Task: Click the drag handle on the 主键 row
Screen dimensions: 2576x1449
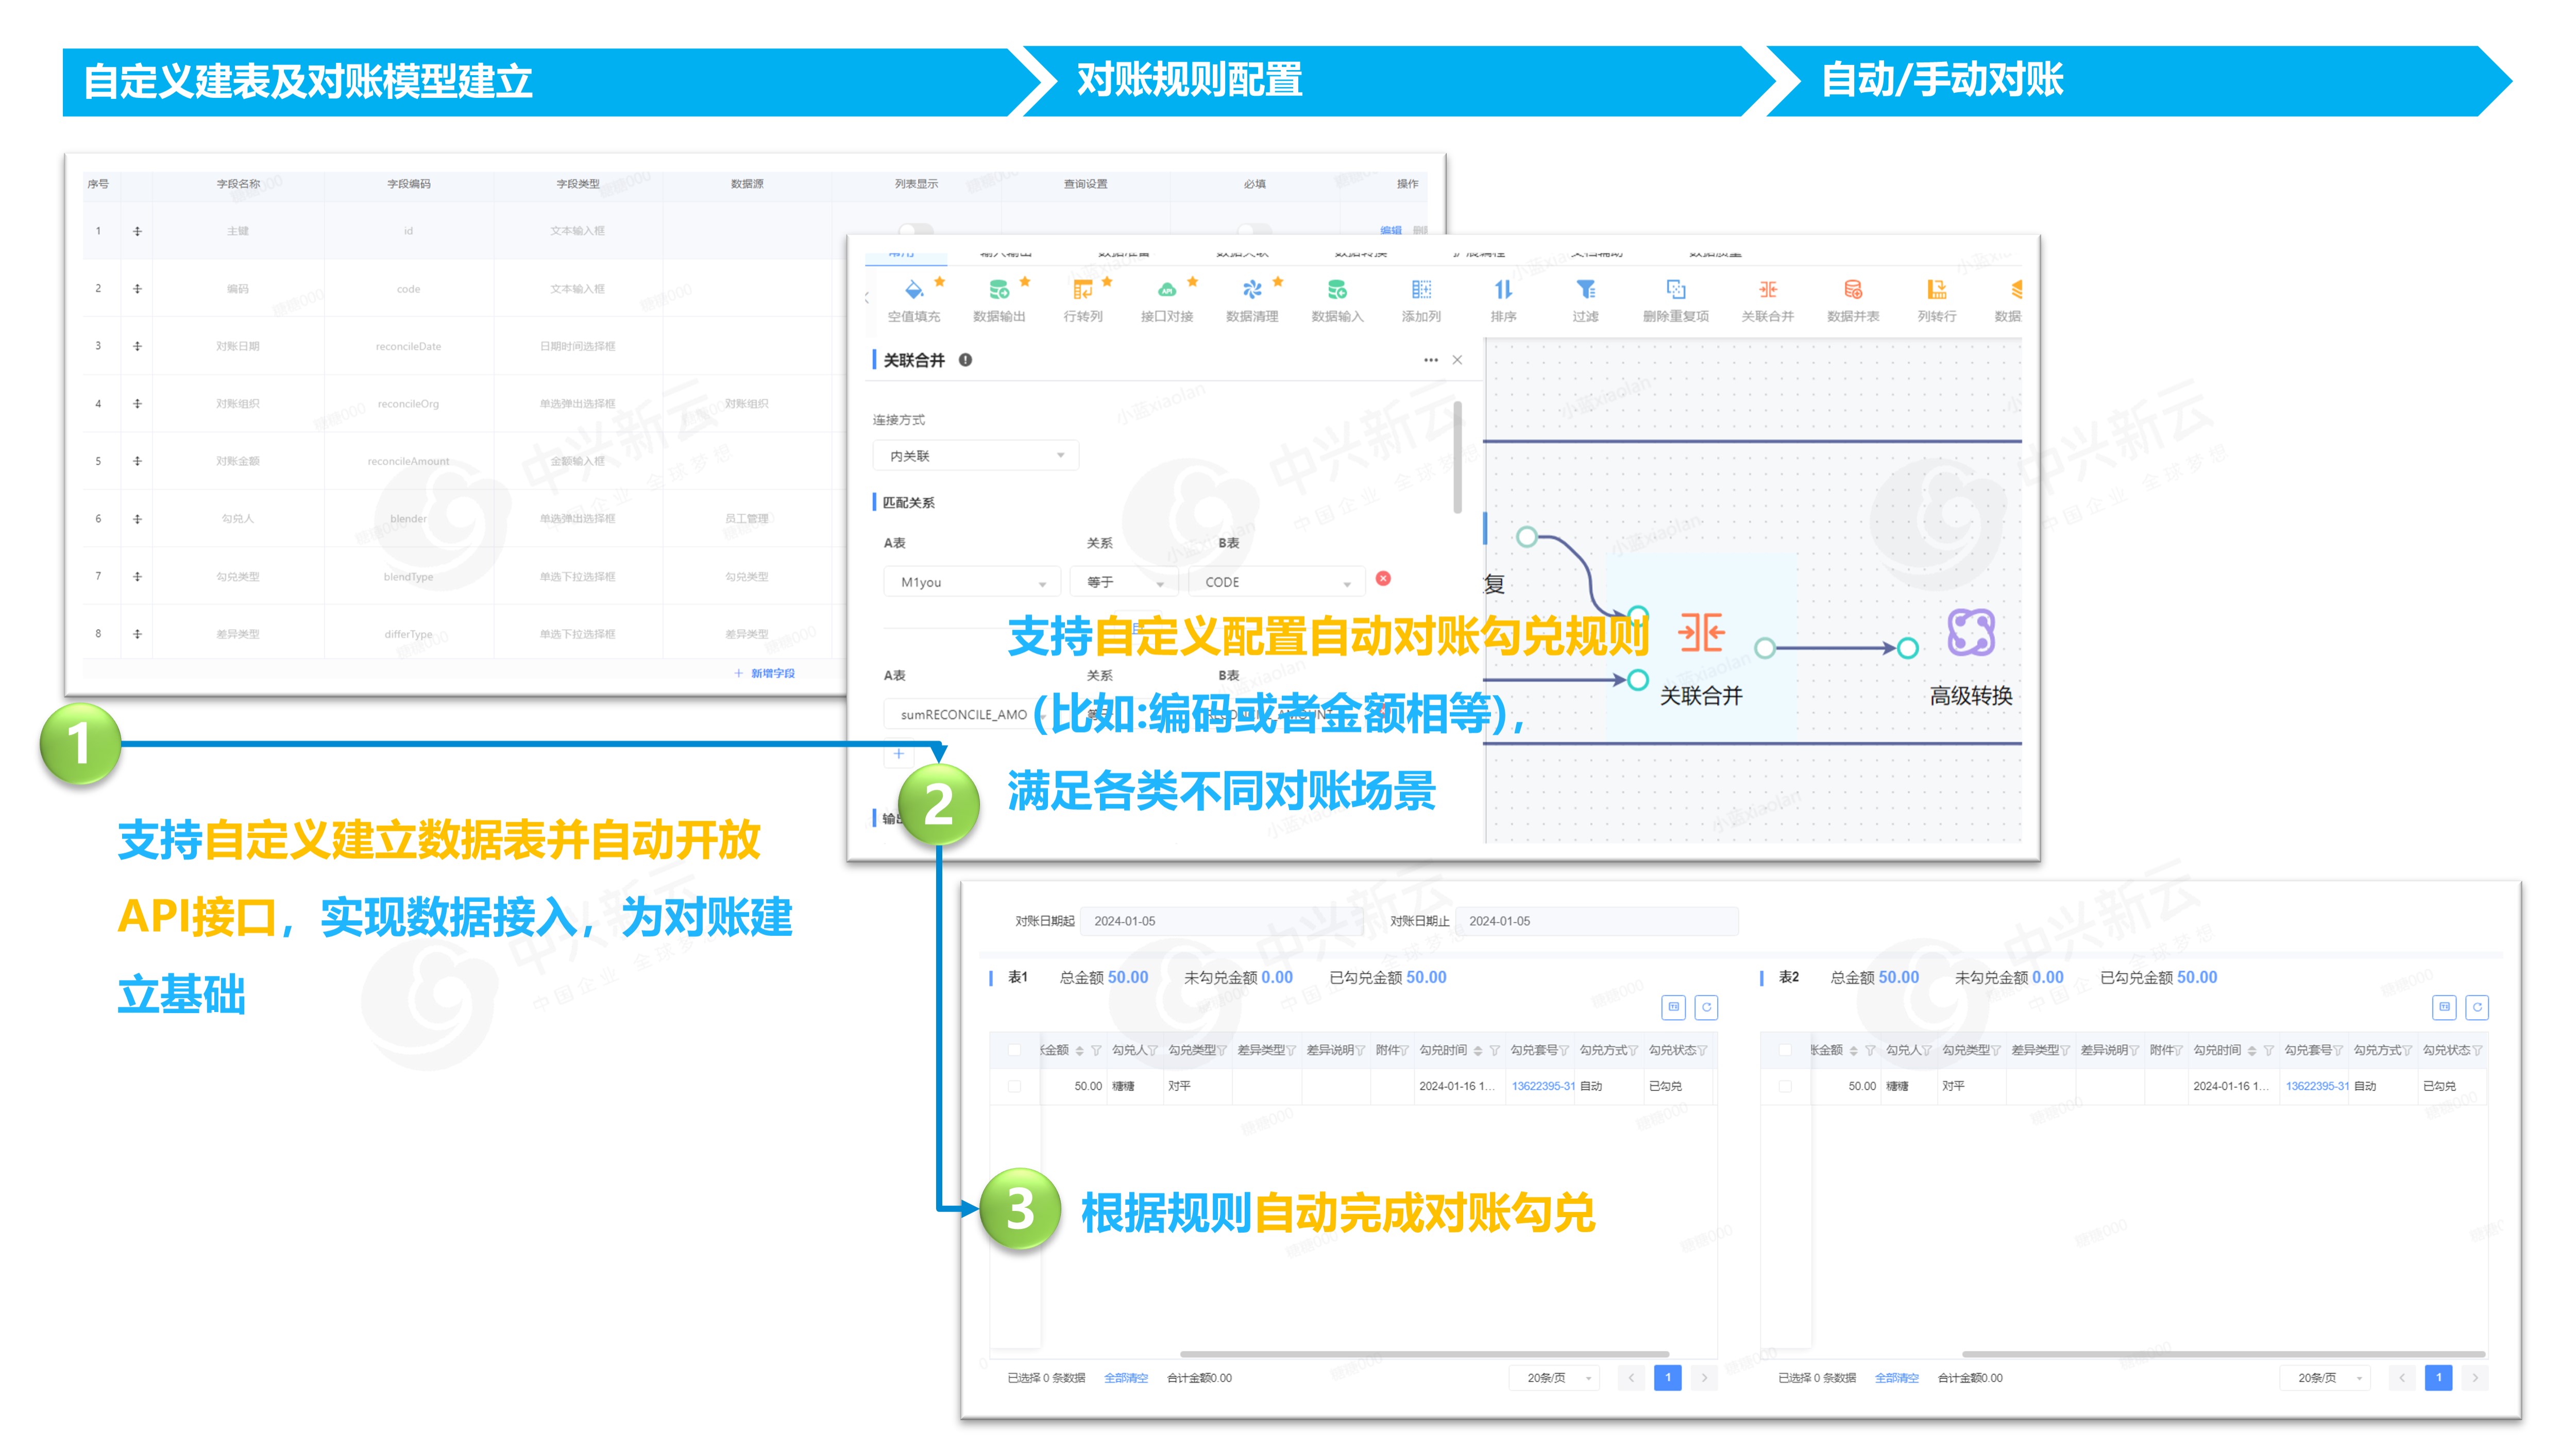Action: [x=137, y=231]
